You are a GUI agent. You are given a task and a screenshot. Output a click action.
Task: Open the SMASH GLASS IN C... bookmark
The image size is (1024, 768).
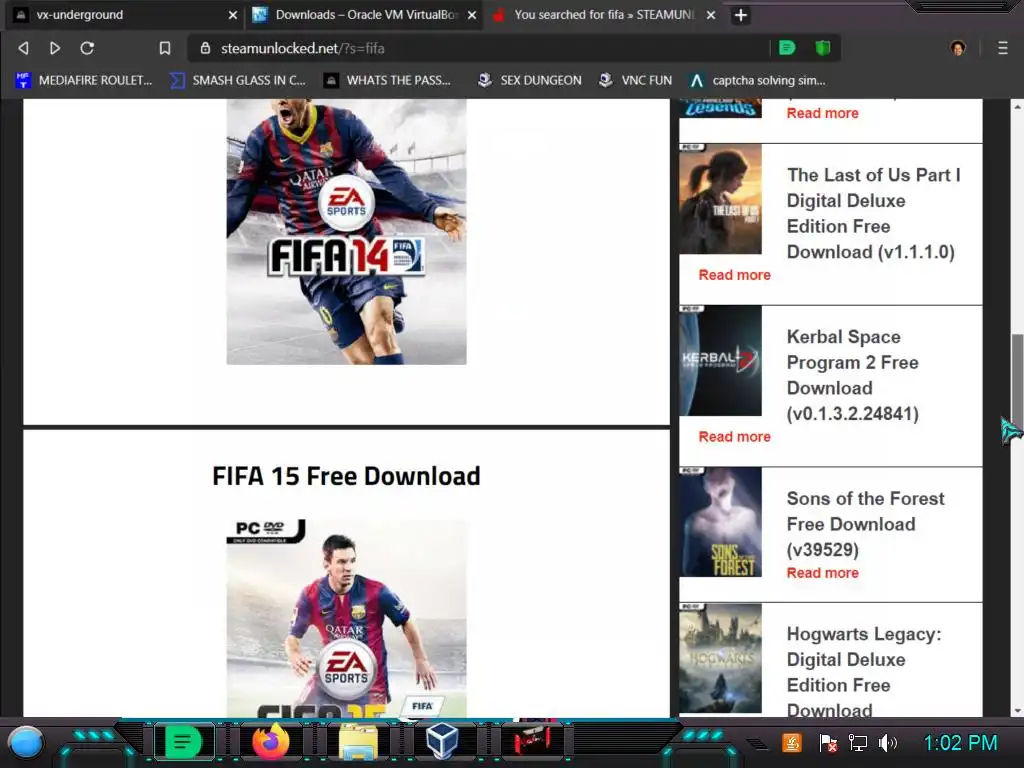point(238,80)
